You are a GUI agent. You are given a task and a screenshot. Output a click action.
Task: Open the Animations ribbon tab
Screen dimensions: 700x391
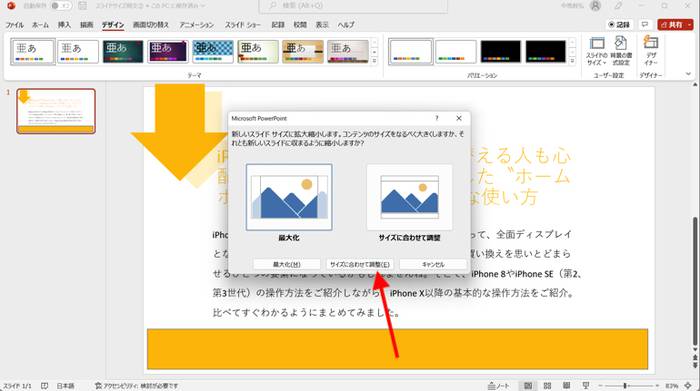click(x=197, y=25)
